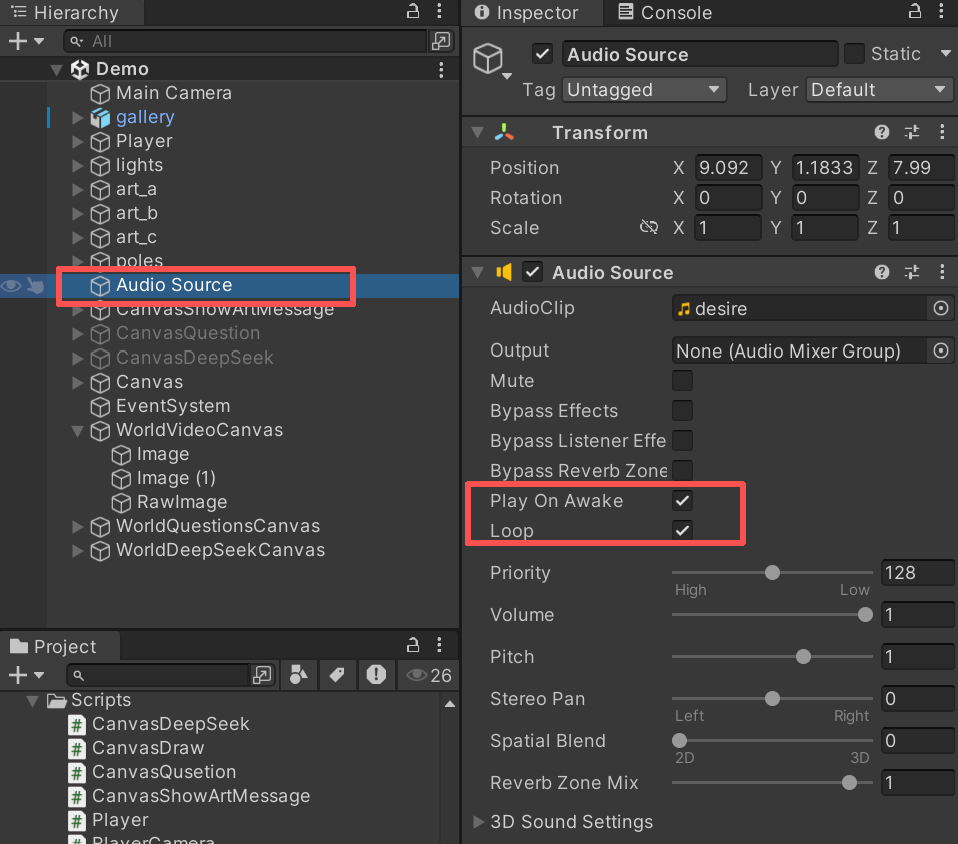This screenshot has width=958, height=844.
Task: Open Project panel three-dot menu
Action: coord(439,645)
